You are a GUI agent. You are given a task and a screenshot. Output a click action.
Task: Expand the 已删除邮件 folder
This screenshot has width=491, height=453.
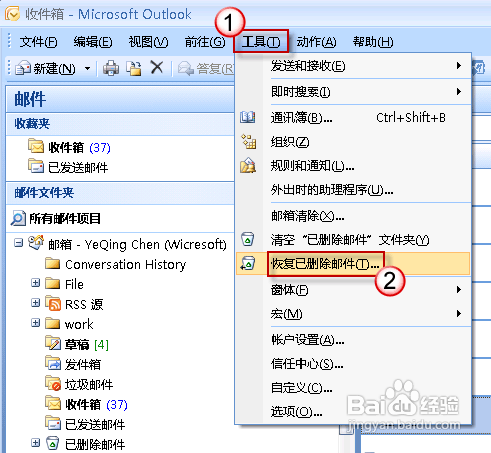36,443
